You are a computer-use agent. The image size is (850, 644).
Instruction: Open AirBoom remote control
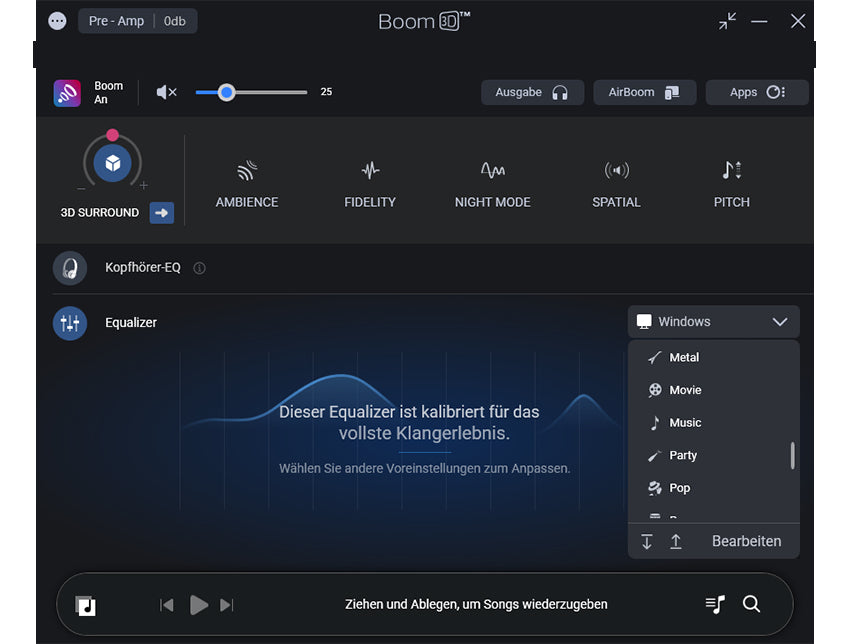(645, 92)
